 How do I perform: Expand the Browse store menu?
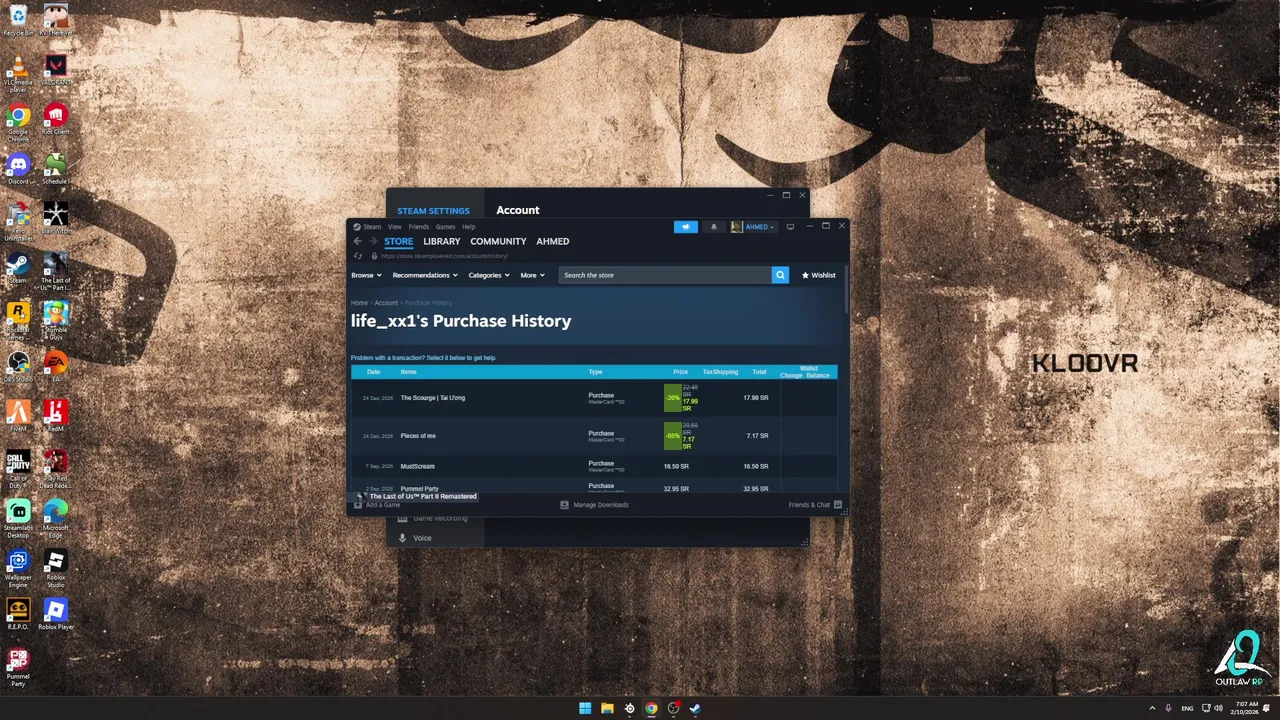tap(366, 275)
